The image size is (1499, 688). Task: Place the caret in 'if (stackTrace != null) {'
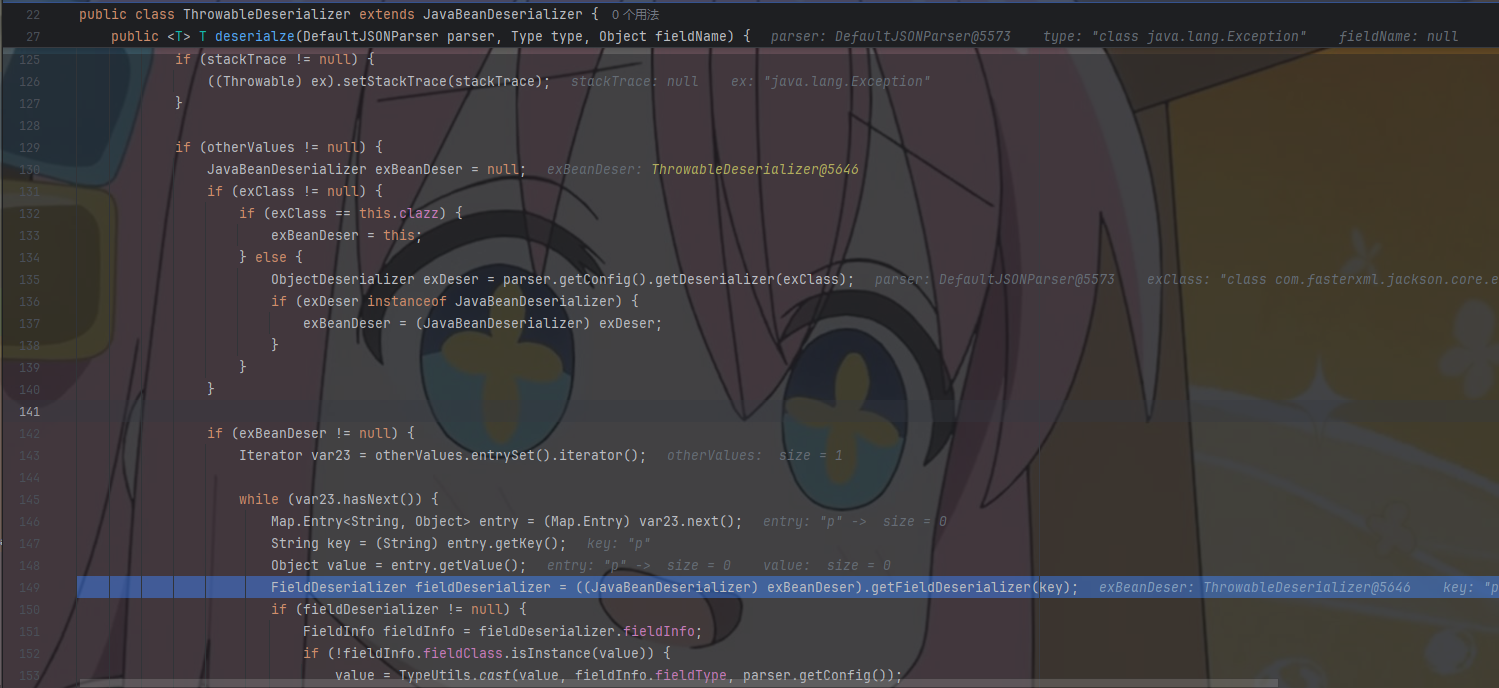point(275,59)
